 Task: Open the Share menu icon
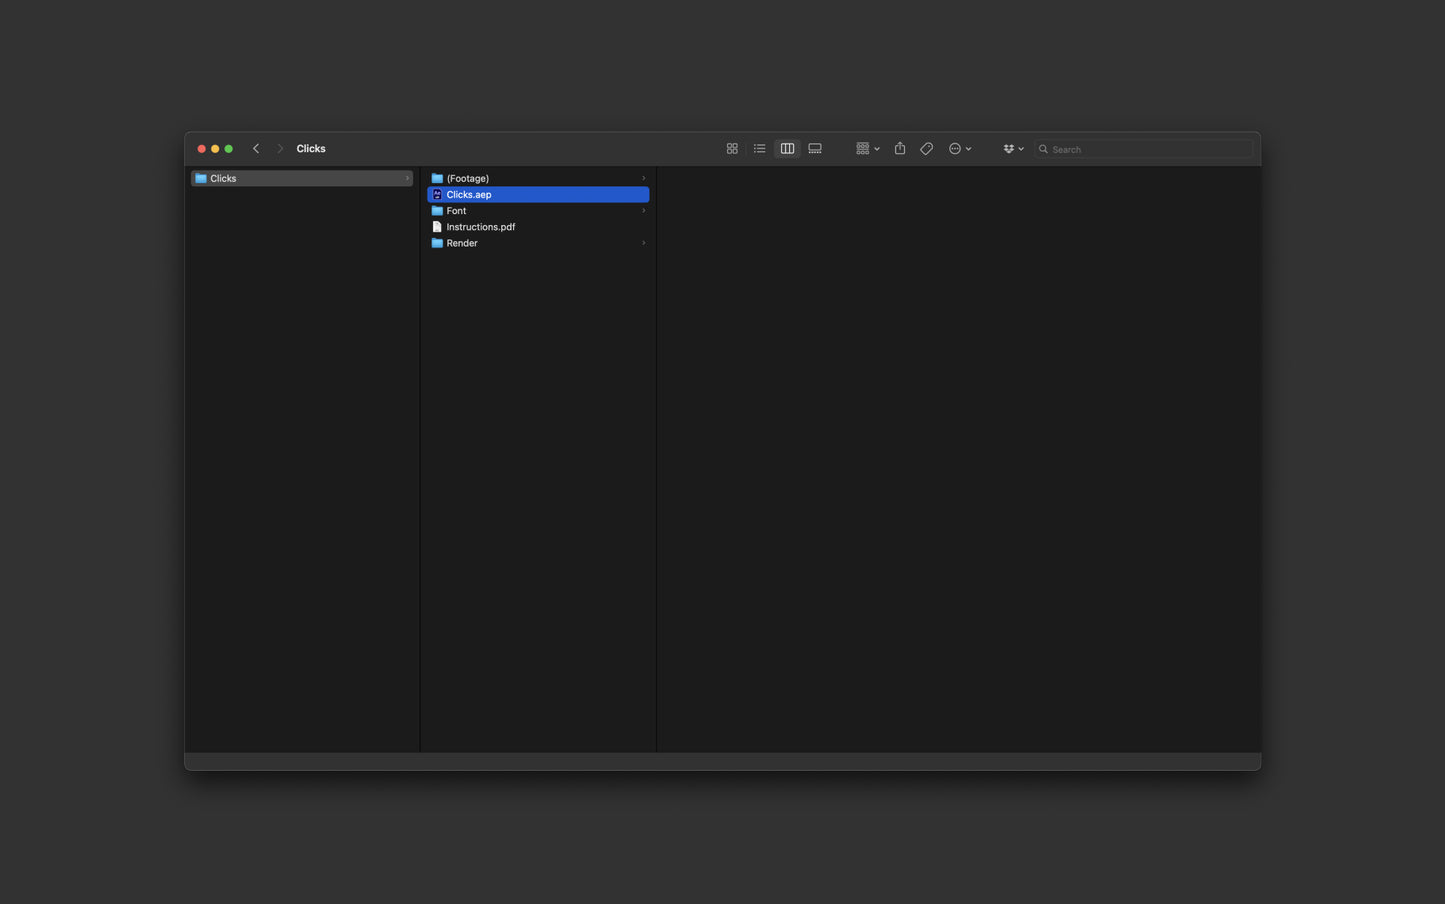click(x=900, y=148)
